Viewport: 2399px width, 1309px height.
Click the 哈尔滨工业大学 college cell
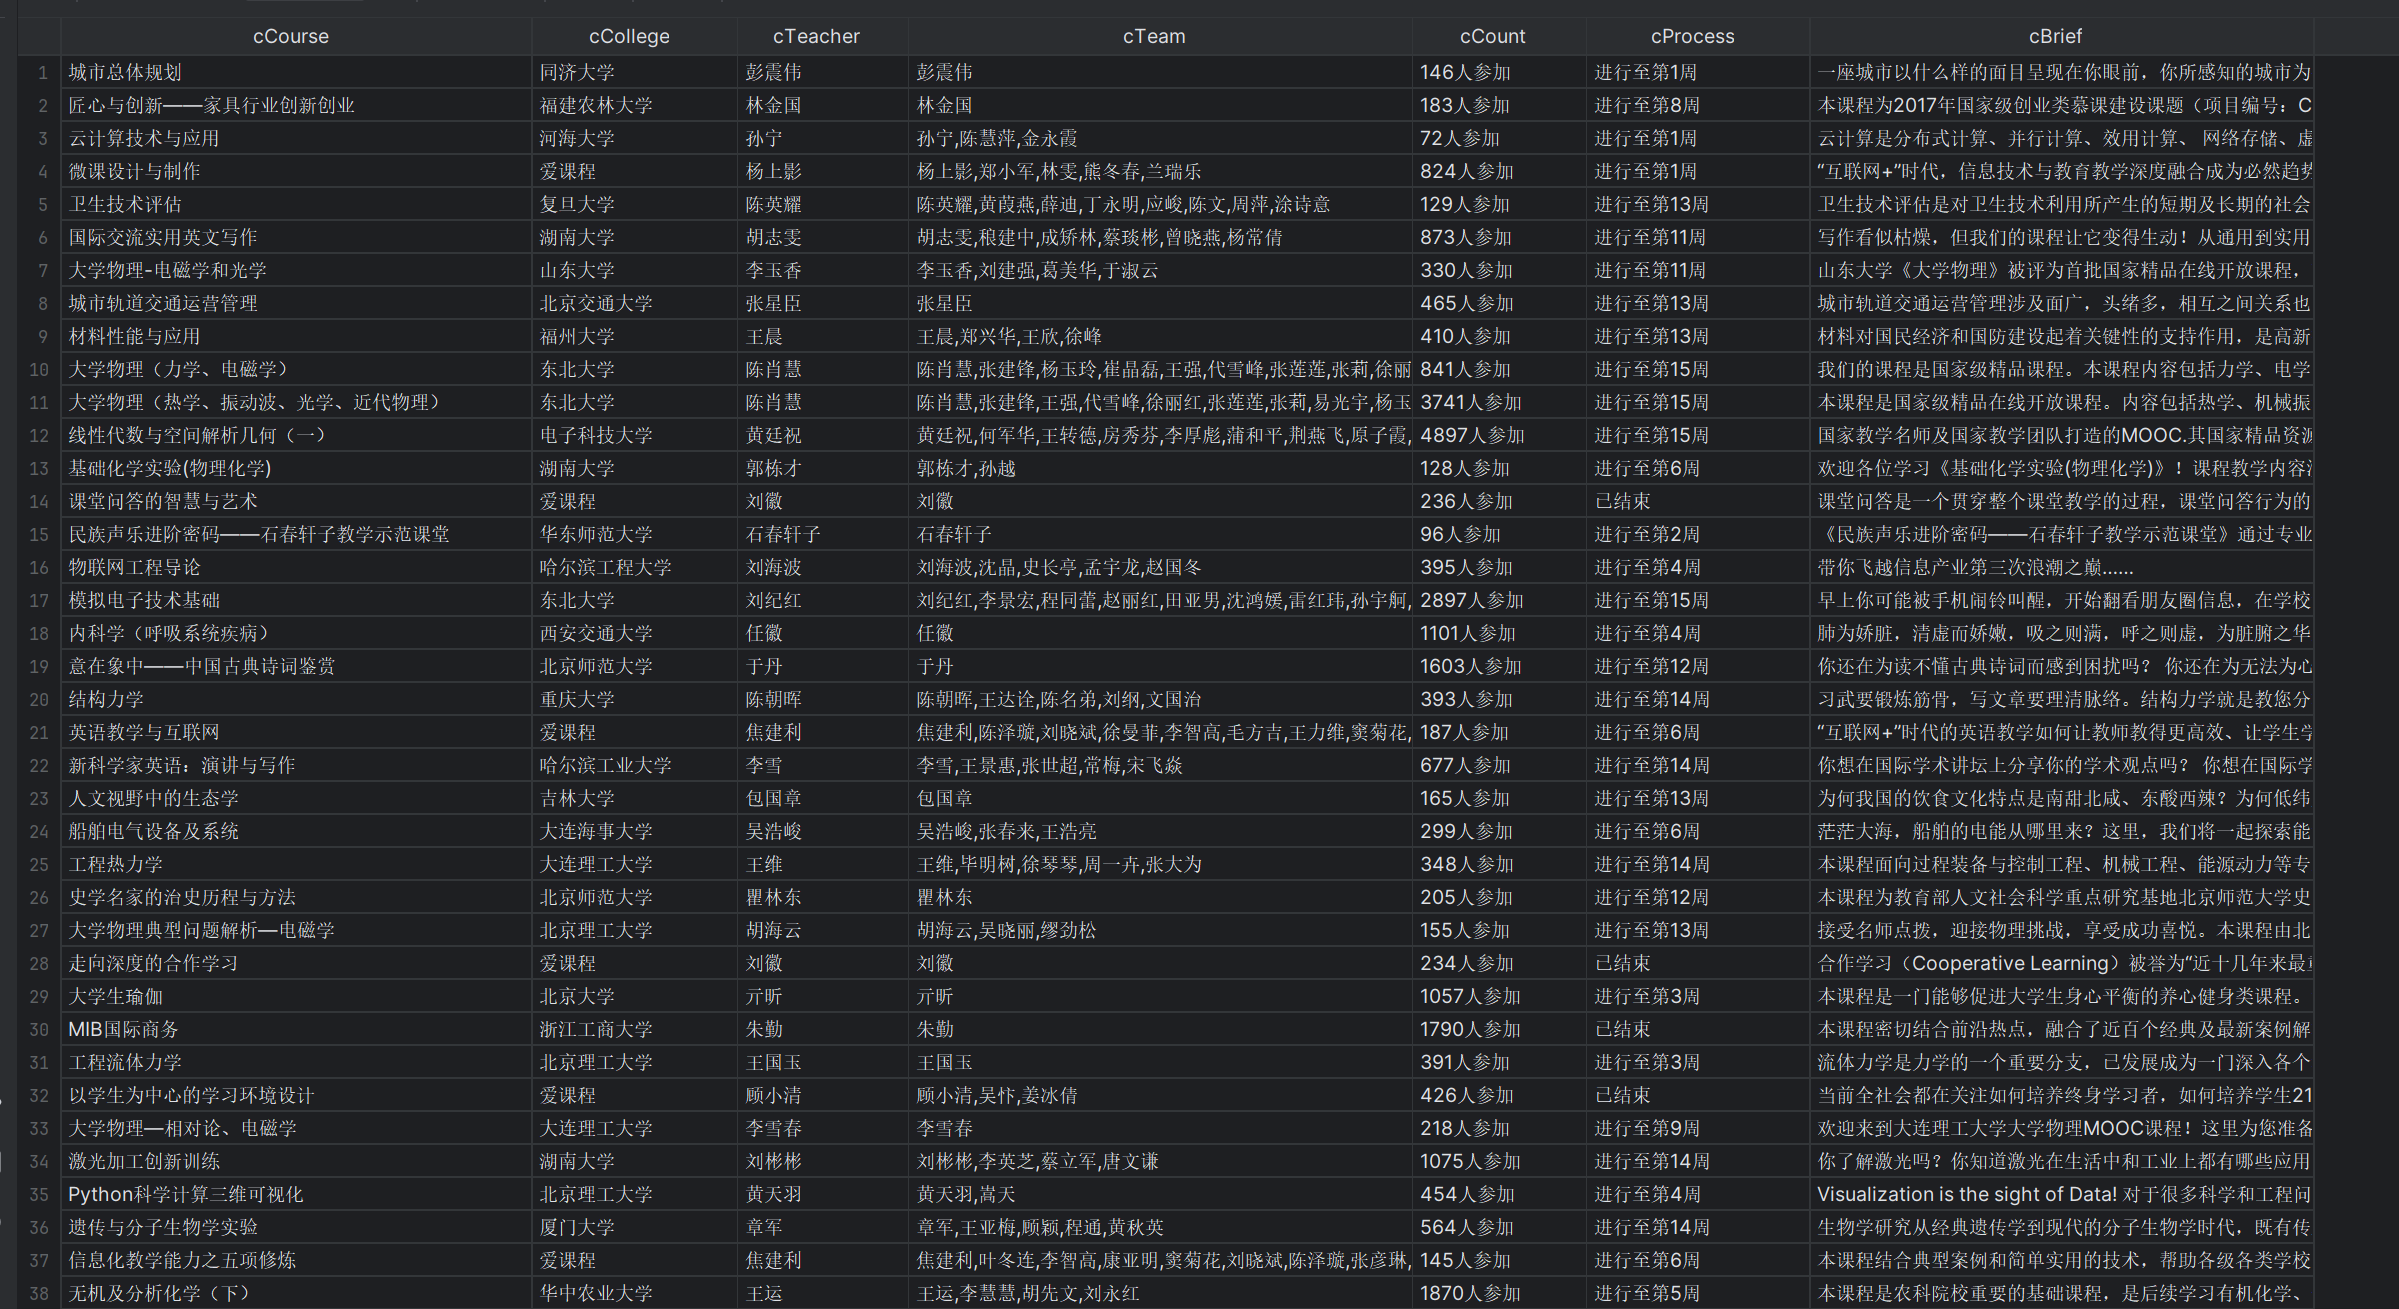pos(605,766)
